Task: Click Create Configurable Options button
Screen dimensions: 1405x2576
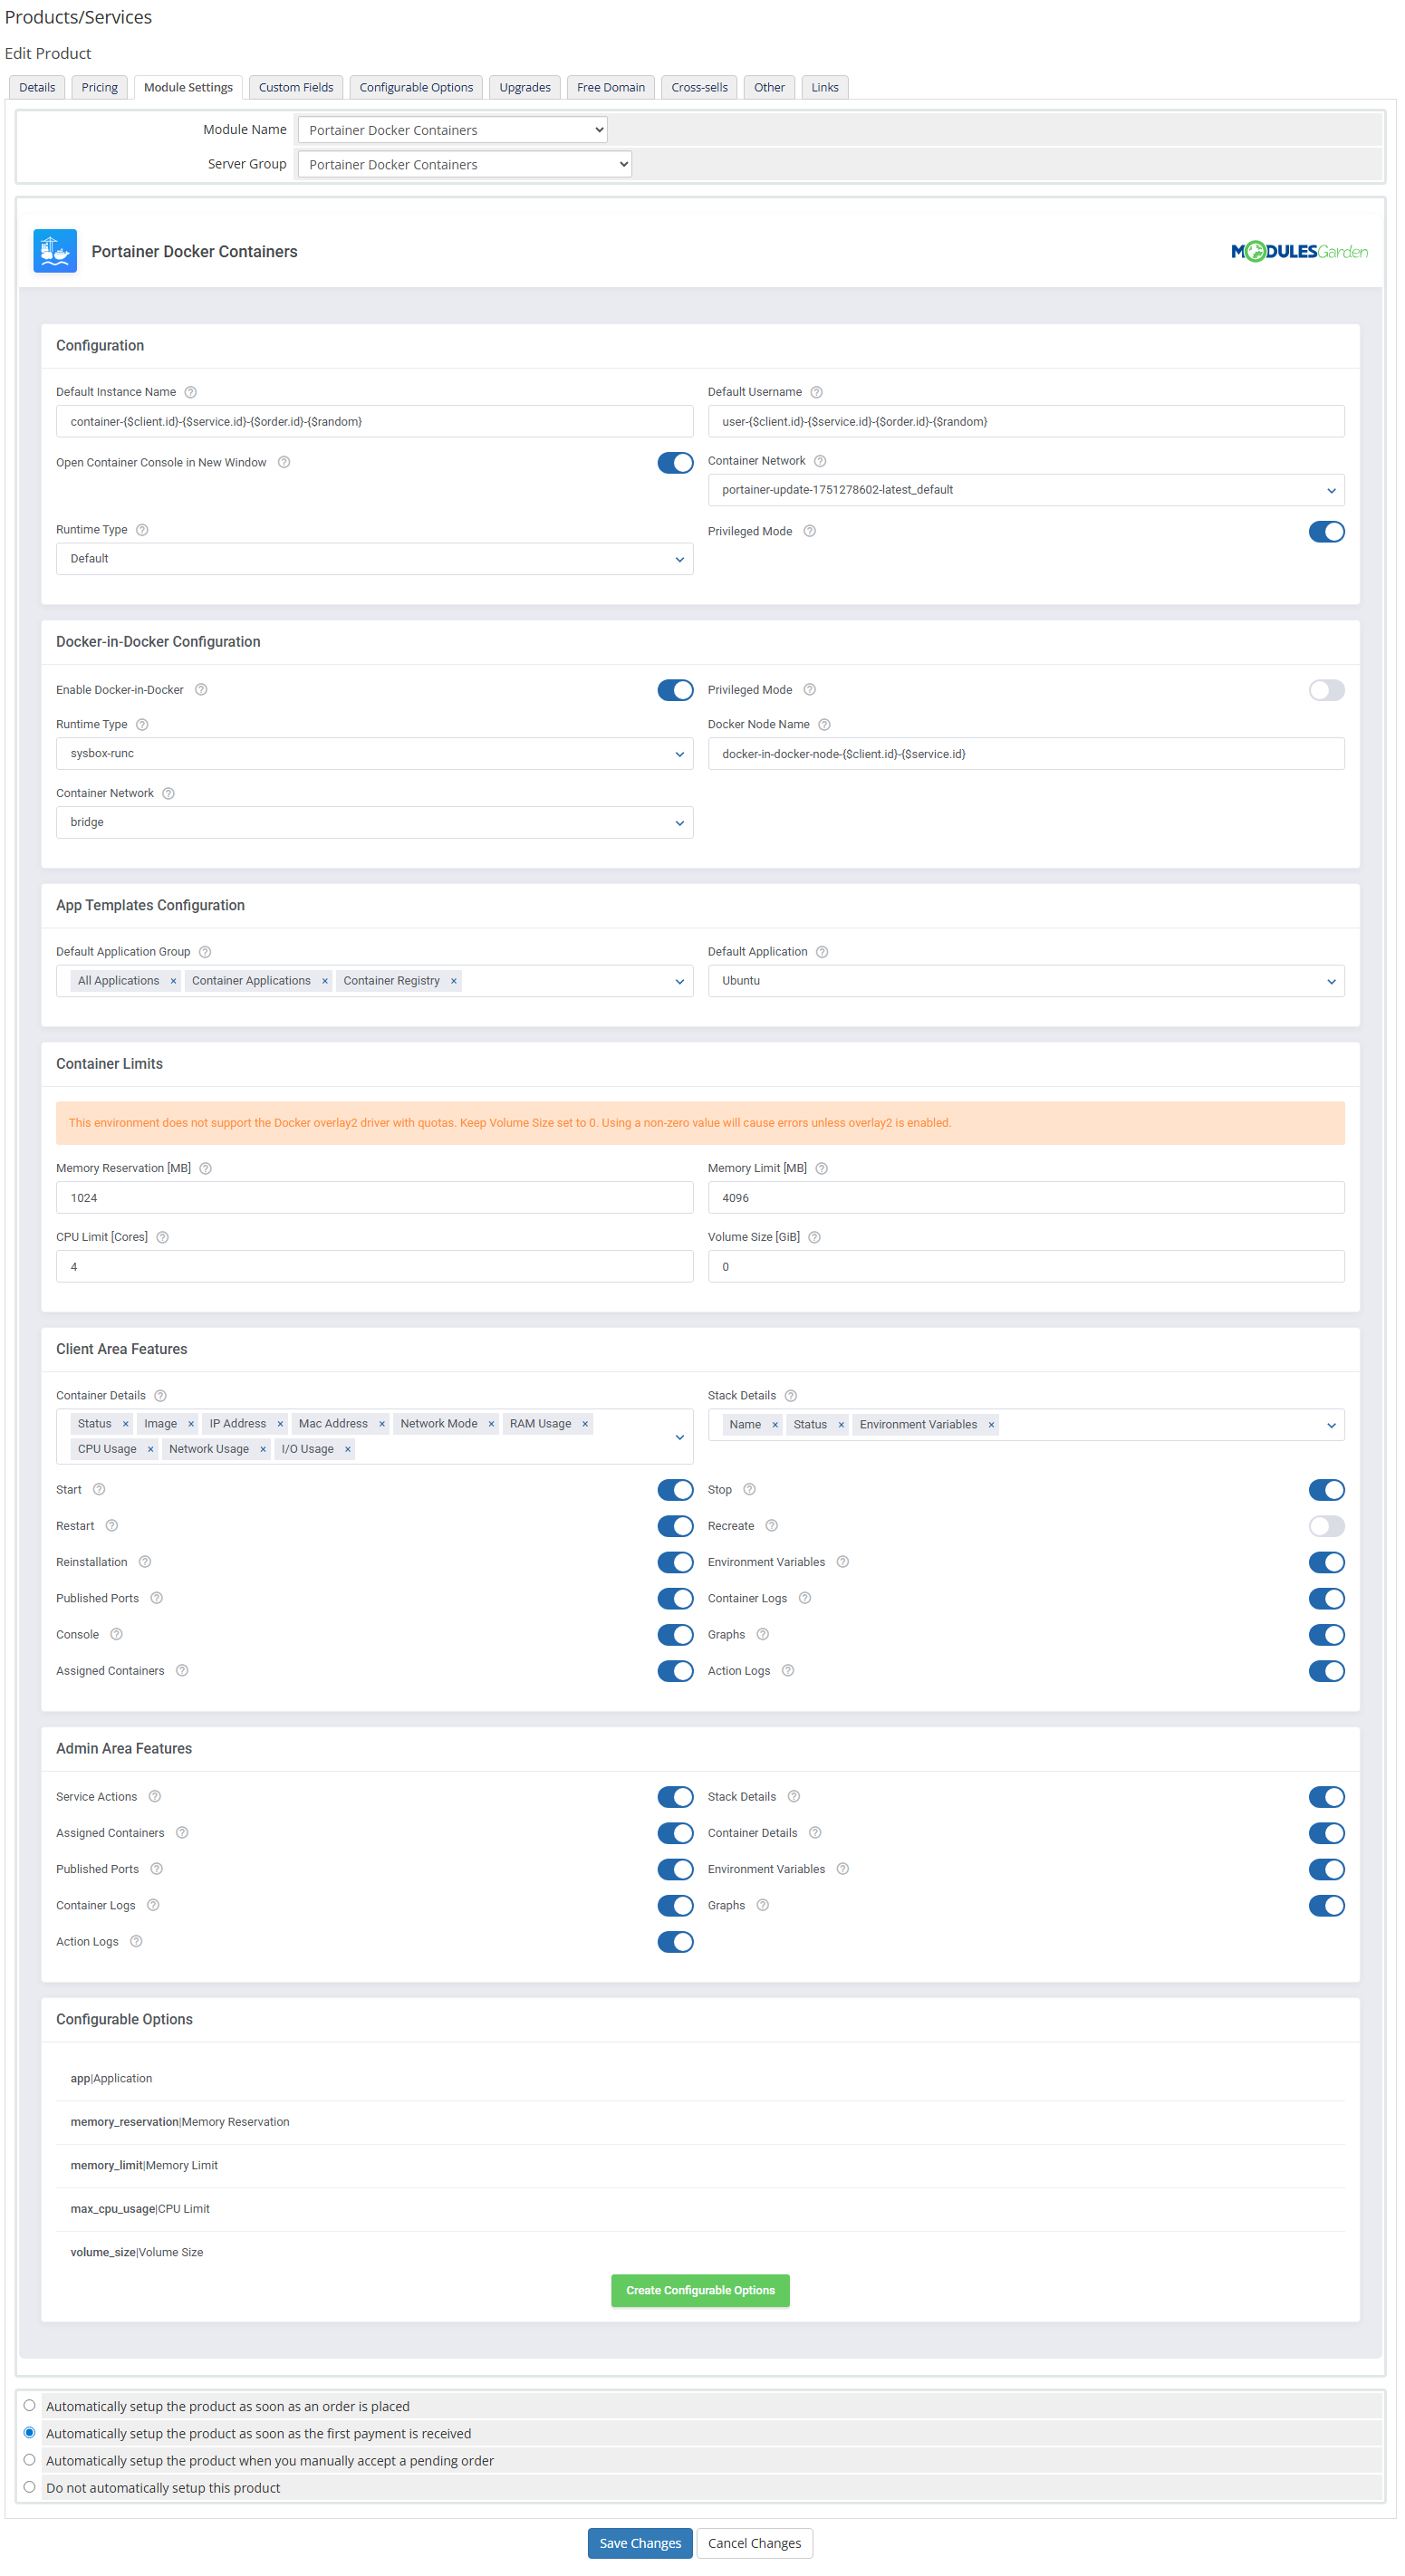Action: (x=700, y=2291)
